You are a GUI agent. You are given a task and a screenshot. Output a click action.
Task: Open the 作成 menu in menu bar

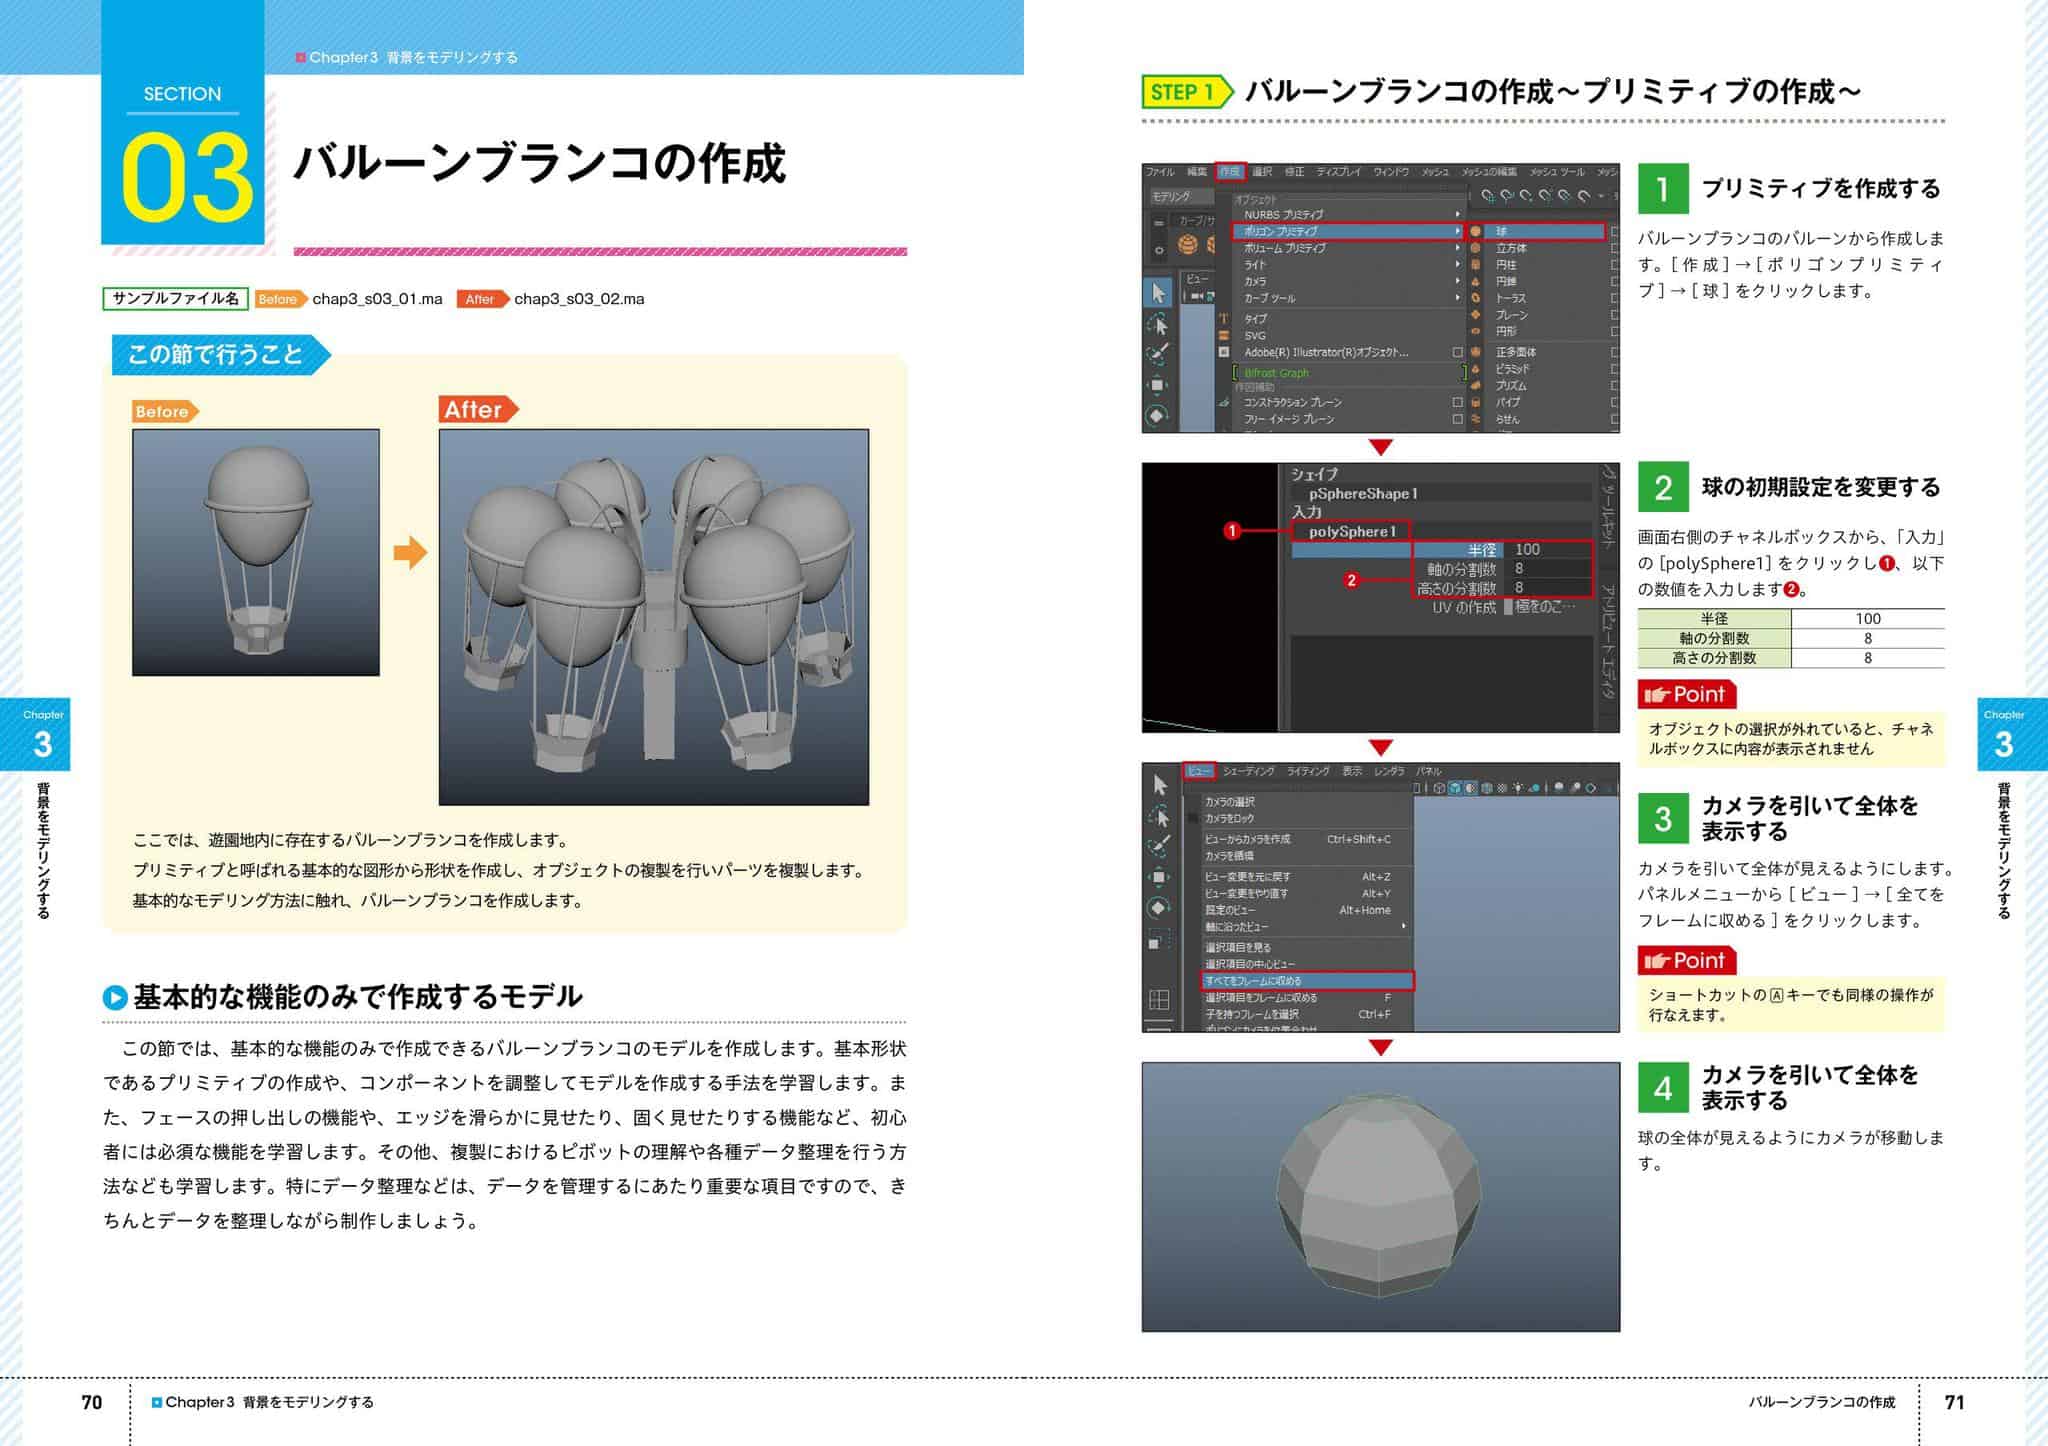click(x=1229, y=171)
